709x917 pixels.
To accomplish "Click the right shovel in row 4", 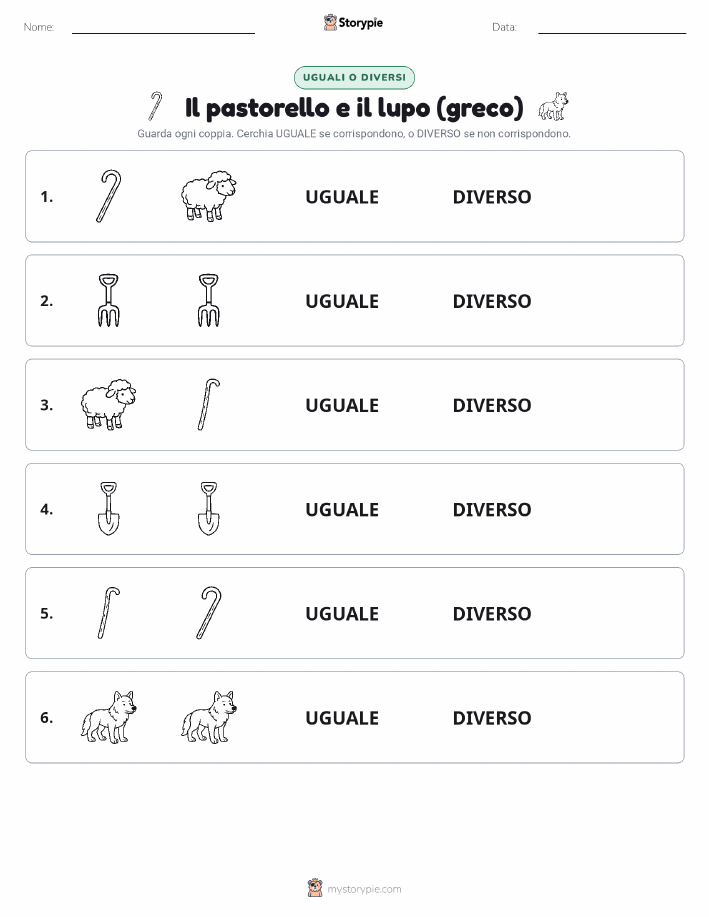I will 209,508.
